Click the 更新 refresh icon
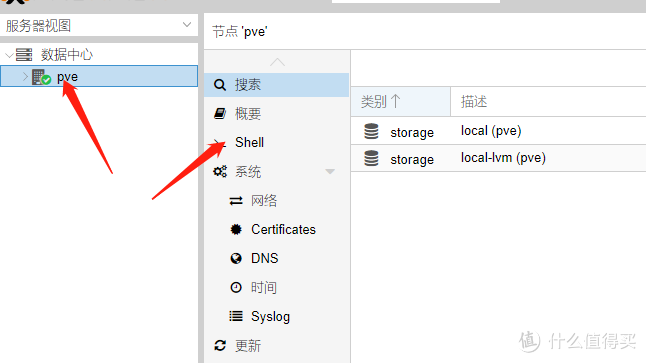 pyautogui.click(x=220, y=346)
